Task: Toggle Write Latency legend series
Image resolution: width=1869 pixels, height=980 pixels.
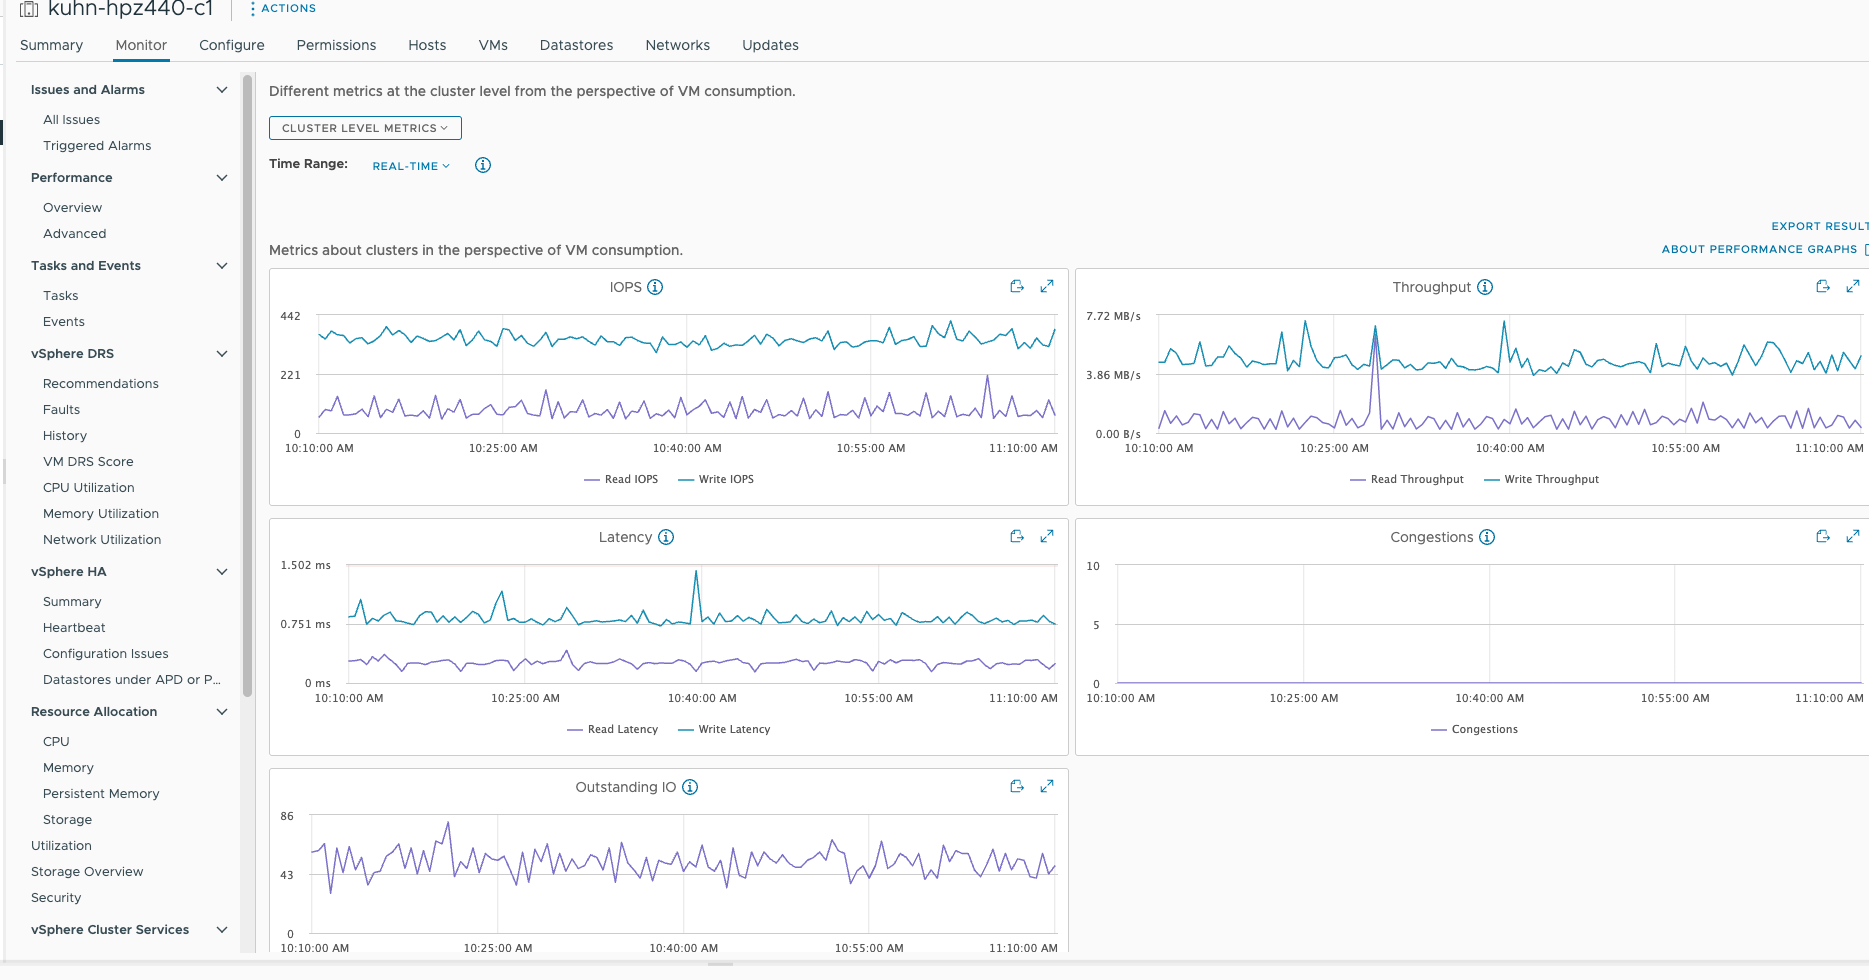Action: point(724,729)
